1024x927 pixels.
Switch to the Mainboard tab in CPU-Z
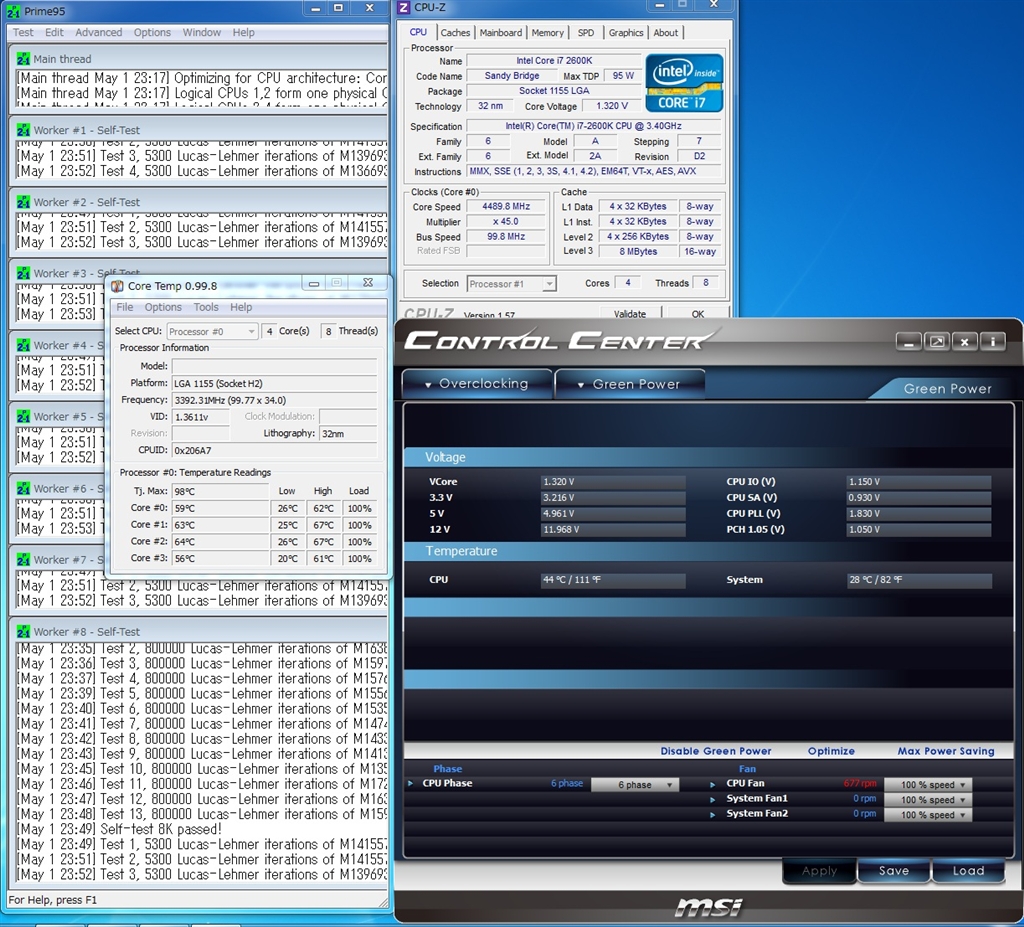[501, 33]
